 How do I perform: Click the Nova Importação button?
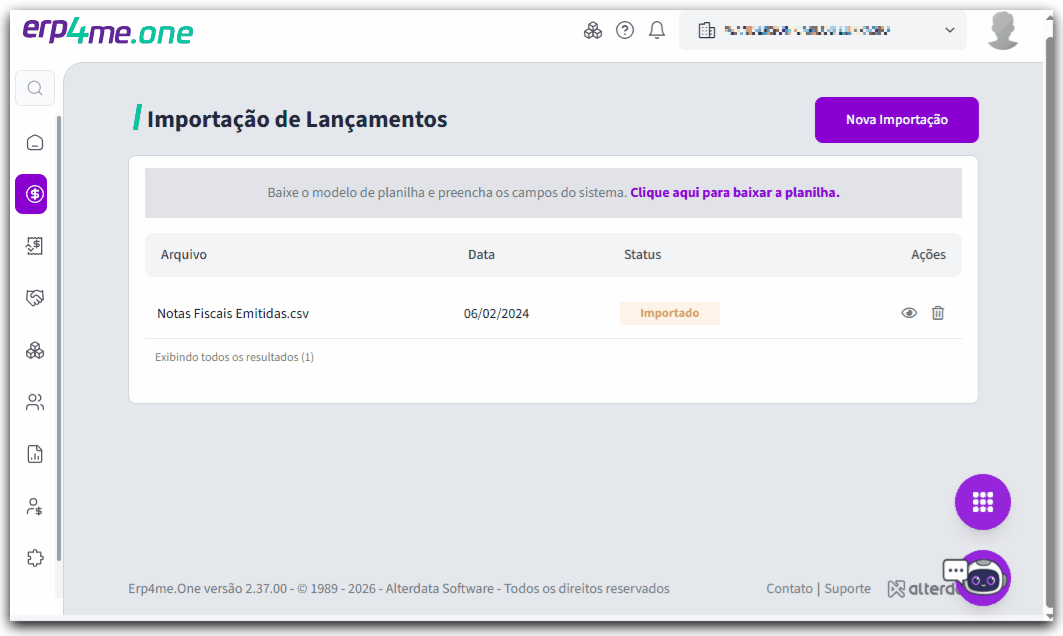(x=896, y=119)
